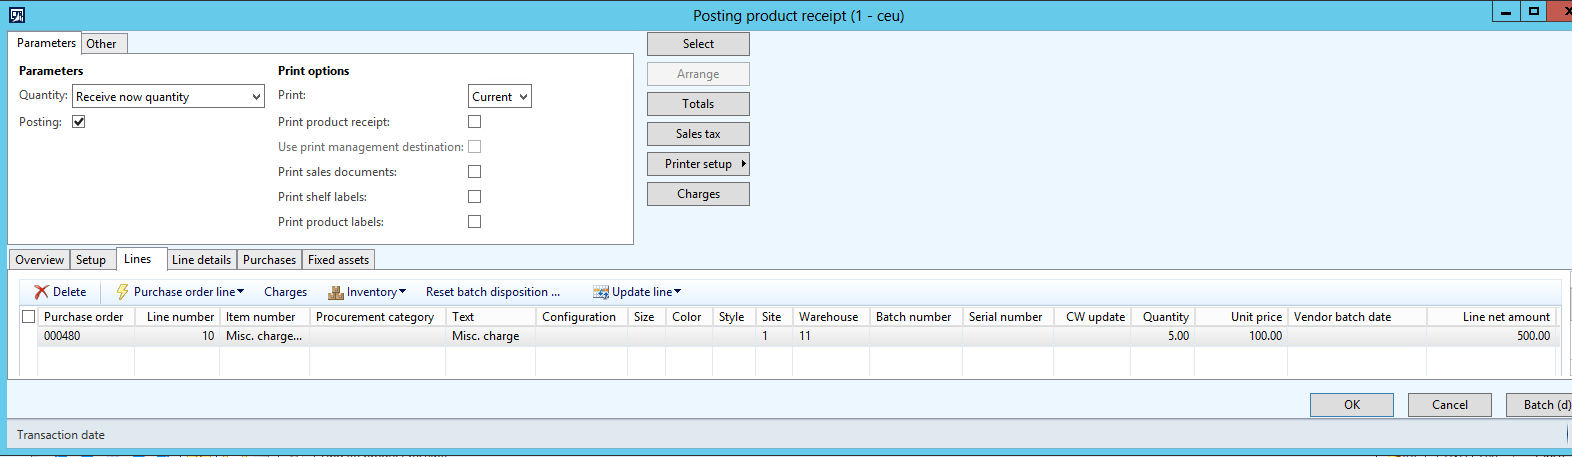1572x457 pixels.
Task: Tick the Print sales documents checkbox
Action: point(475,172)
